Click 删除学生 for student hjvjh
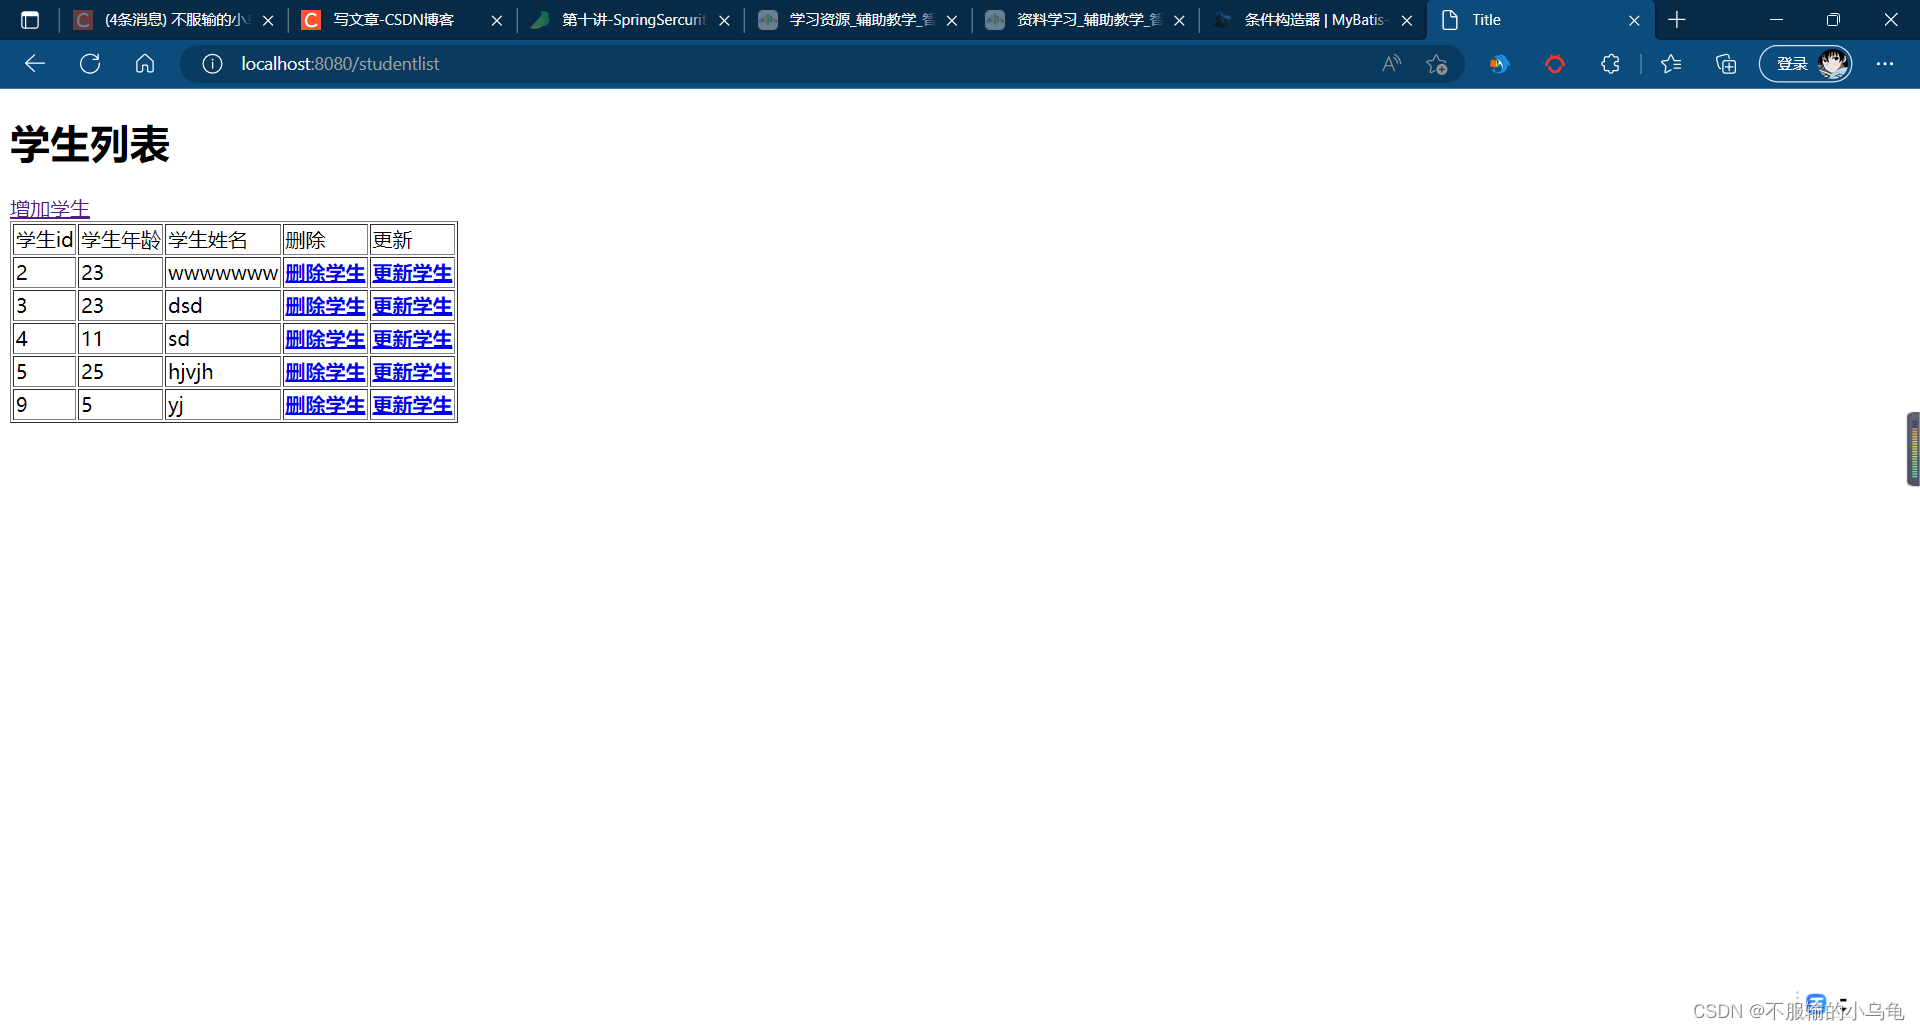 [x=325, y=372]
